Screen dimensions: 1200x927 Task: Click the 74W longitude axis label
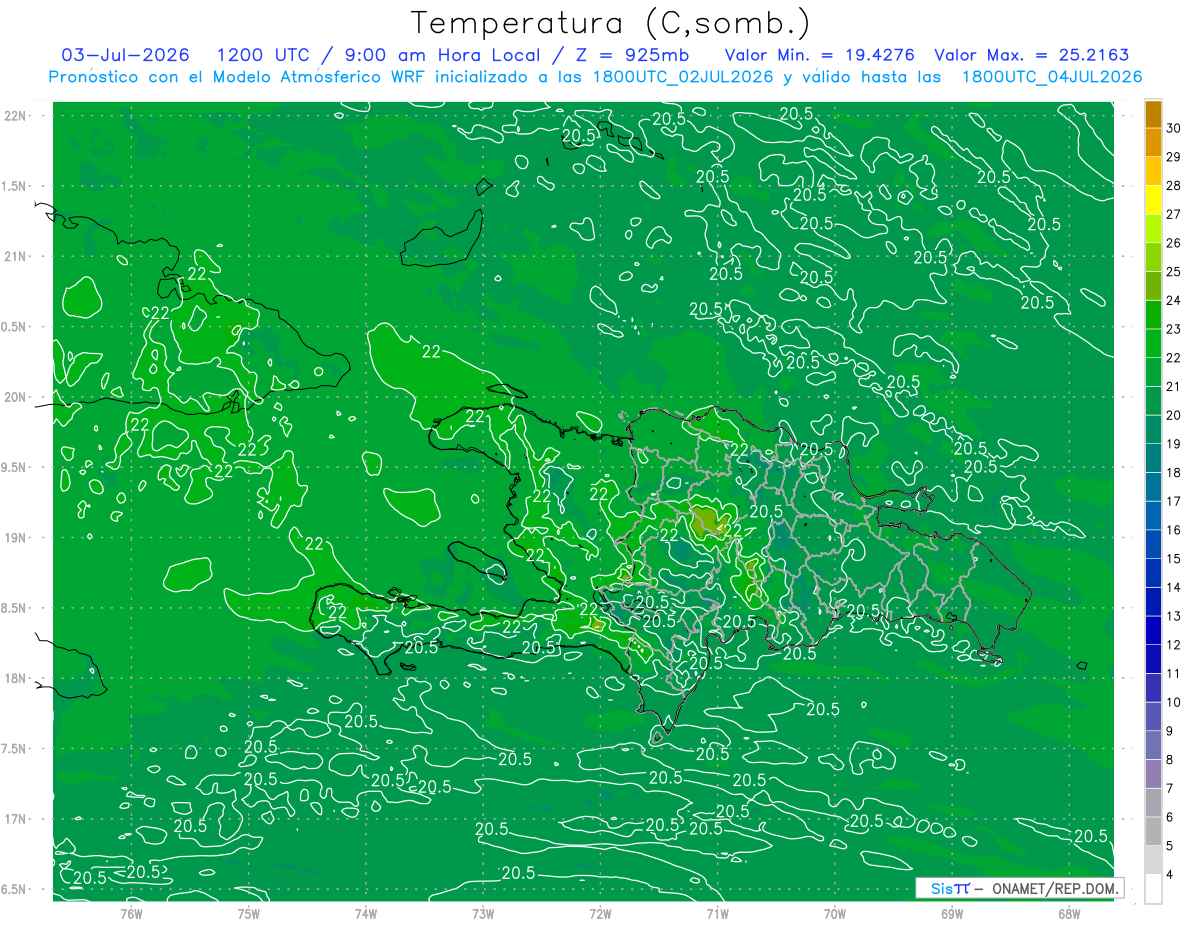365,914
